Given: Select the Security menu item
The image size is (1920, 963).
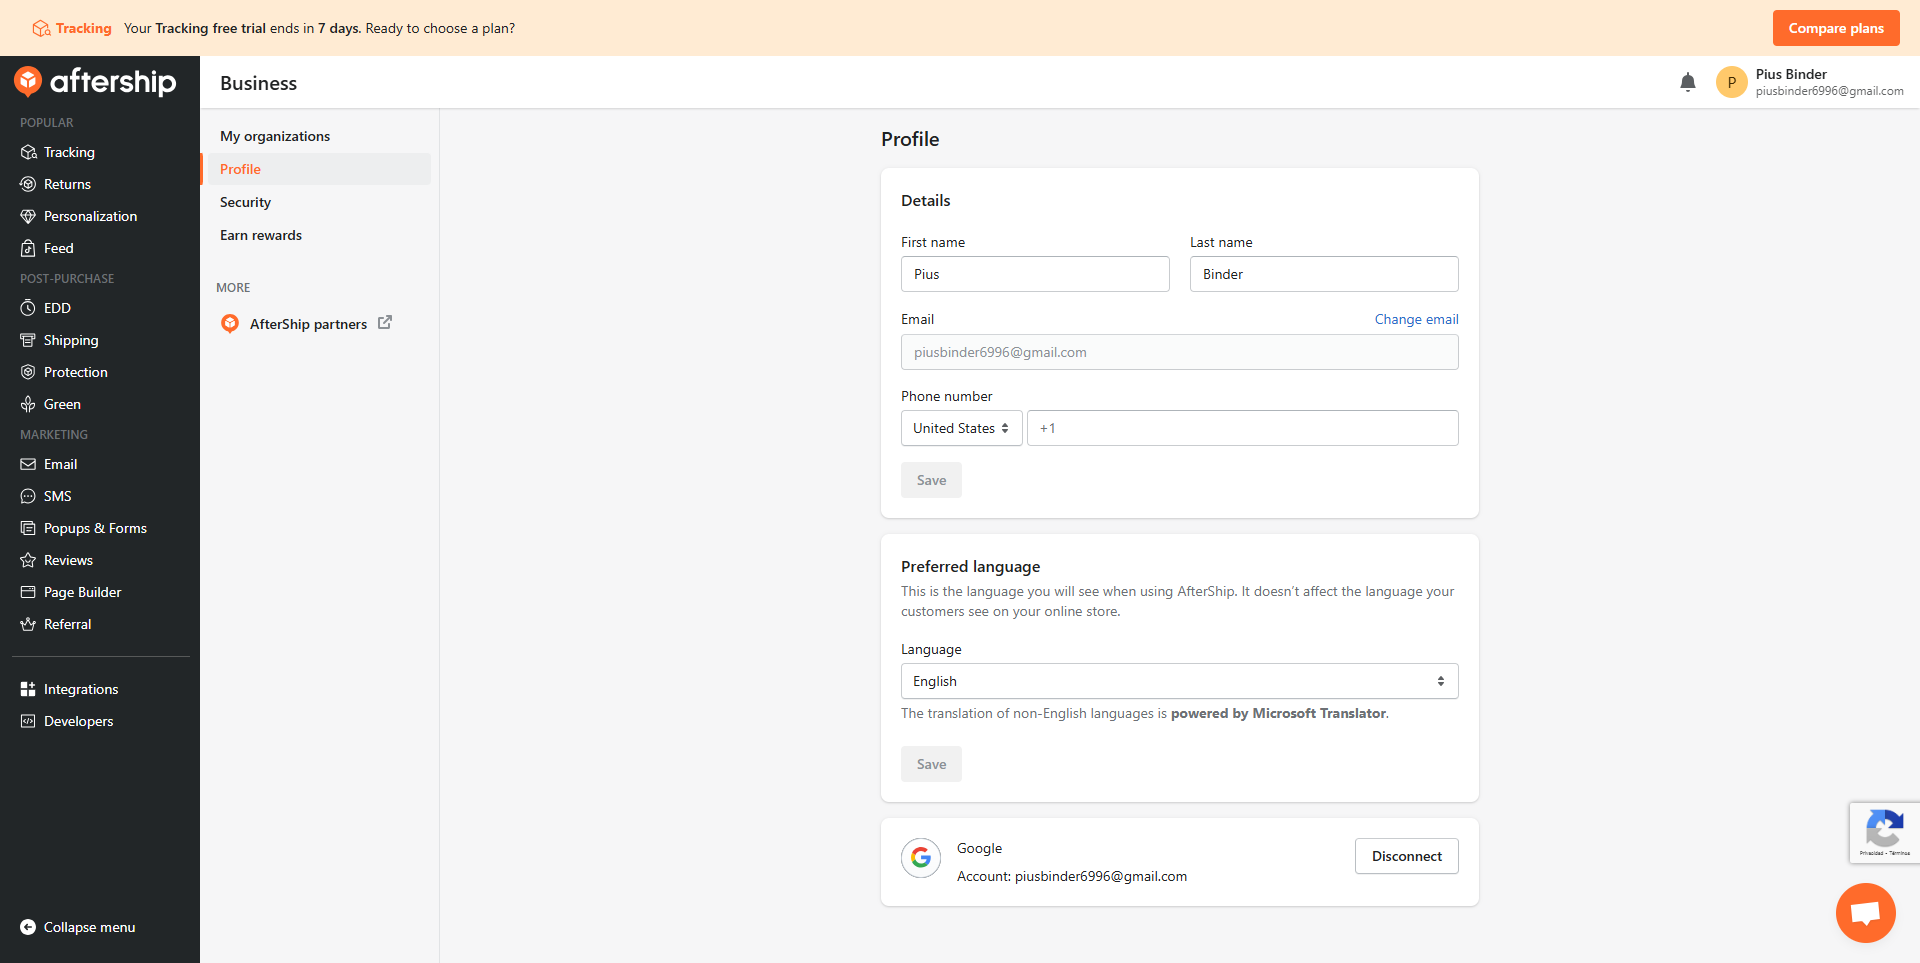Looking at the screenshot, I should point(245,202).
